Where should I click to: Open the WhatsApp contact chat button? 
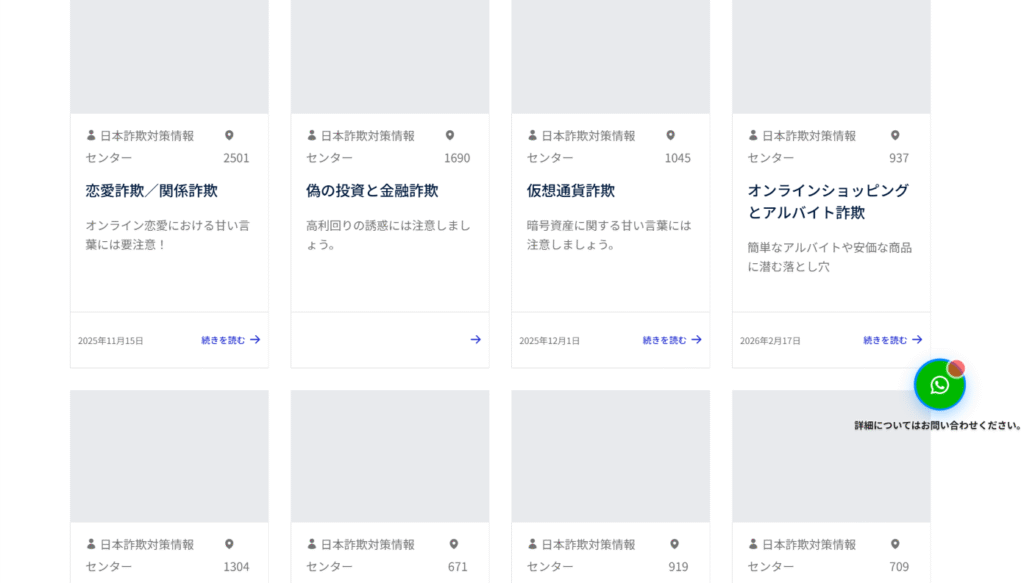(x=939, y=385)
